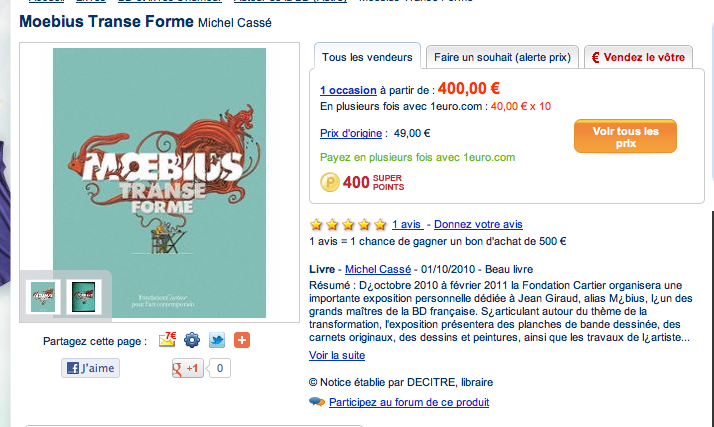This screenshot has width=714, height=427.
Task: Open the Vendez le vôtre tab
Action: (x=638, y=57)
